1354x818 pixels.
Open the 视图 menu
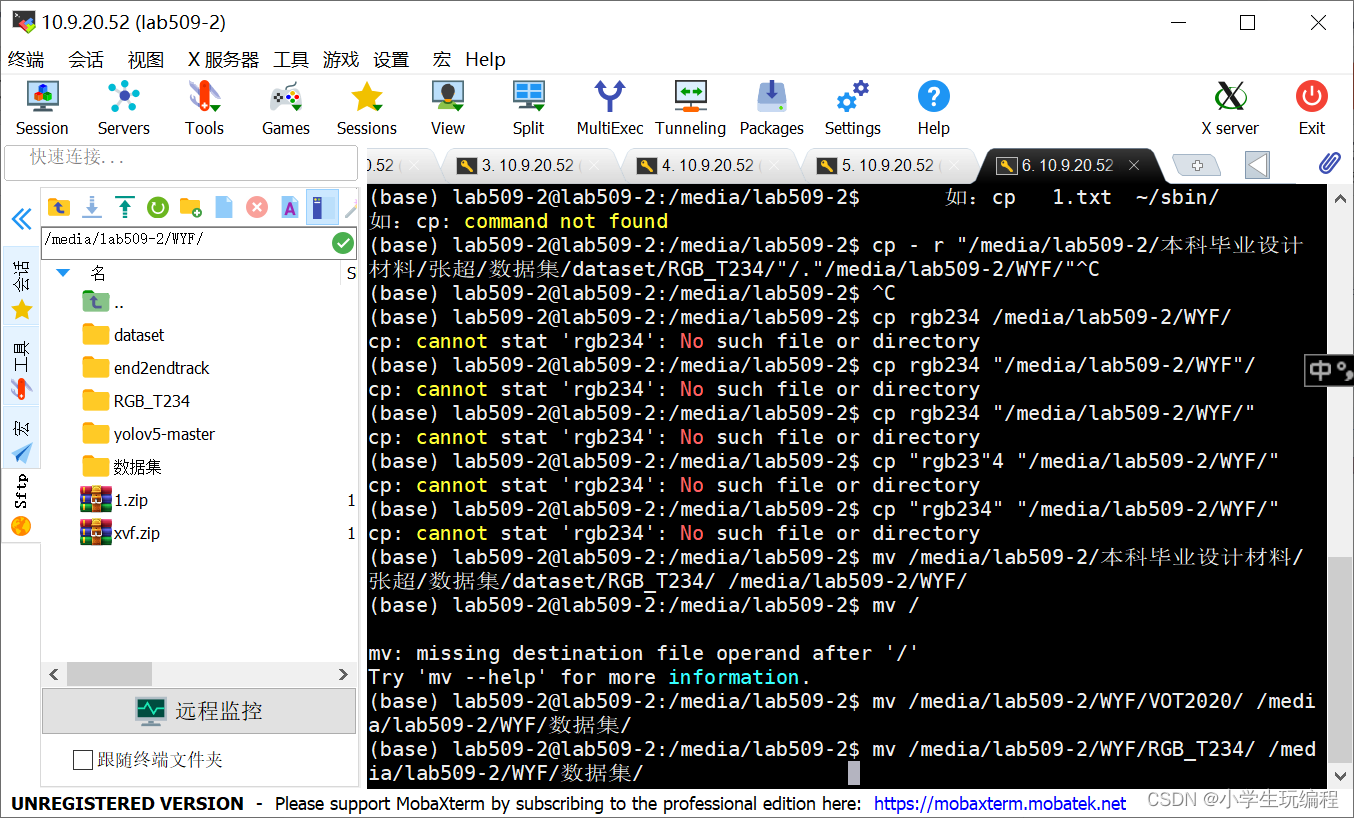pos(146,59)
